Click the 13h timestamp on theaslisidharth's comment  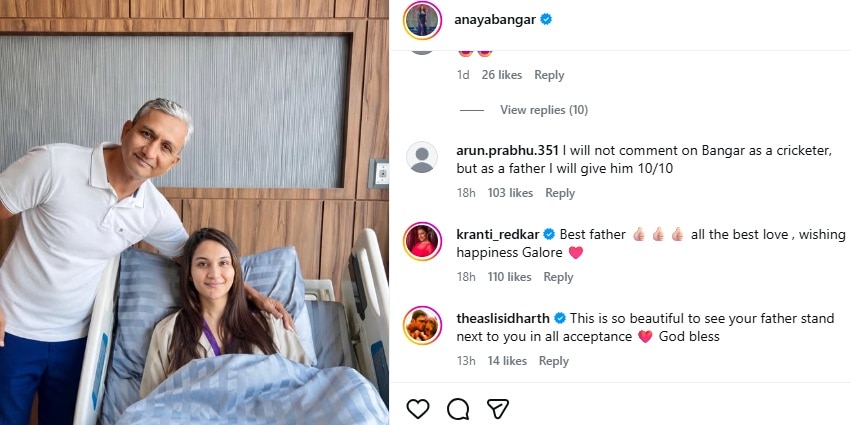[x=465, y=361]
